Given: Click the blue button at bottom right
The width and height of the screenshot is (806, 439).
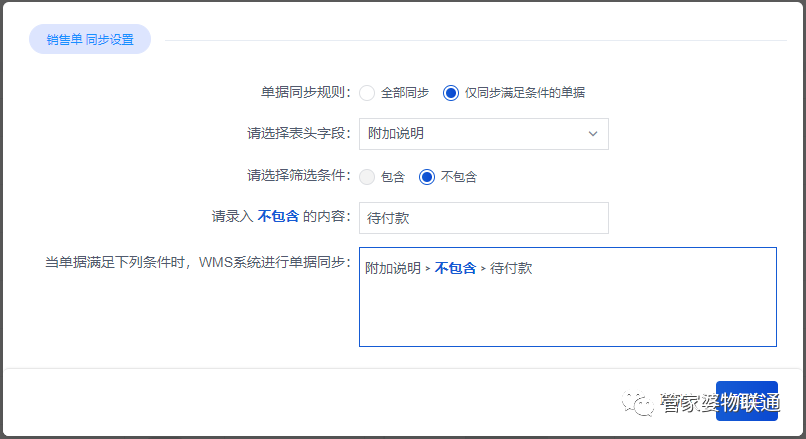Looking at the screenshot, I should coord(746,401).
